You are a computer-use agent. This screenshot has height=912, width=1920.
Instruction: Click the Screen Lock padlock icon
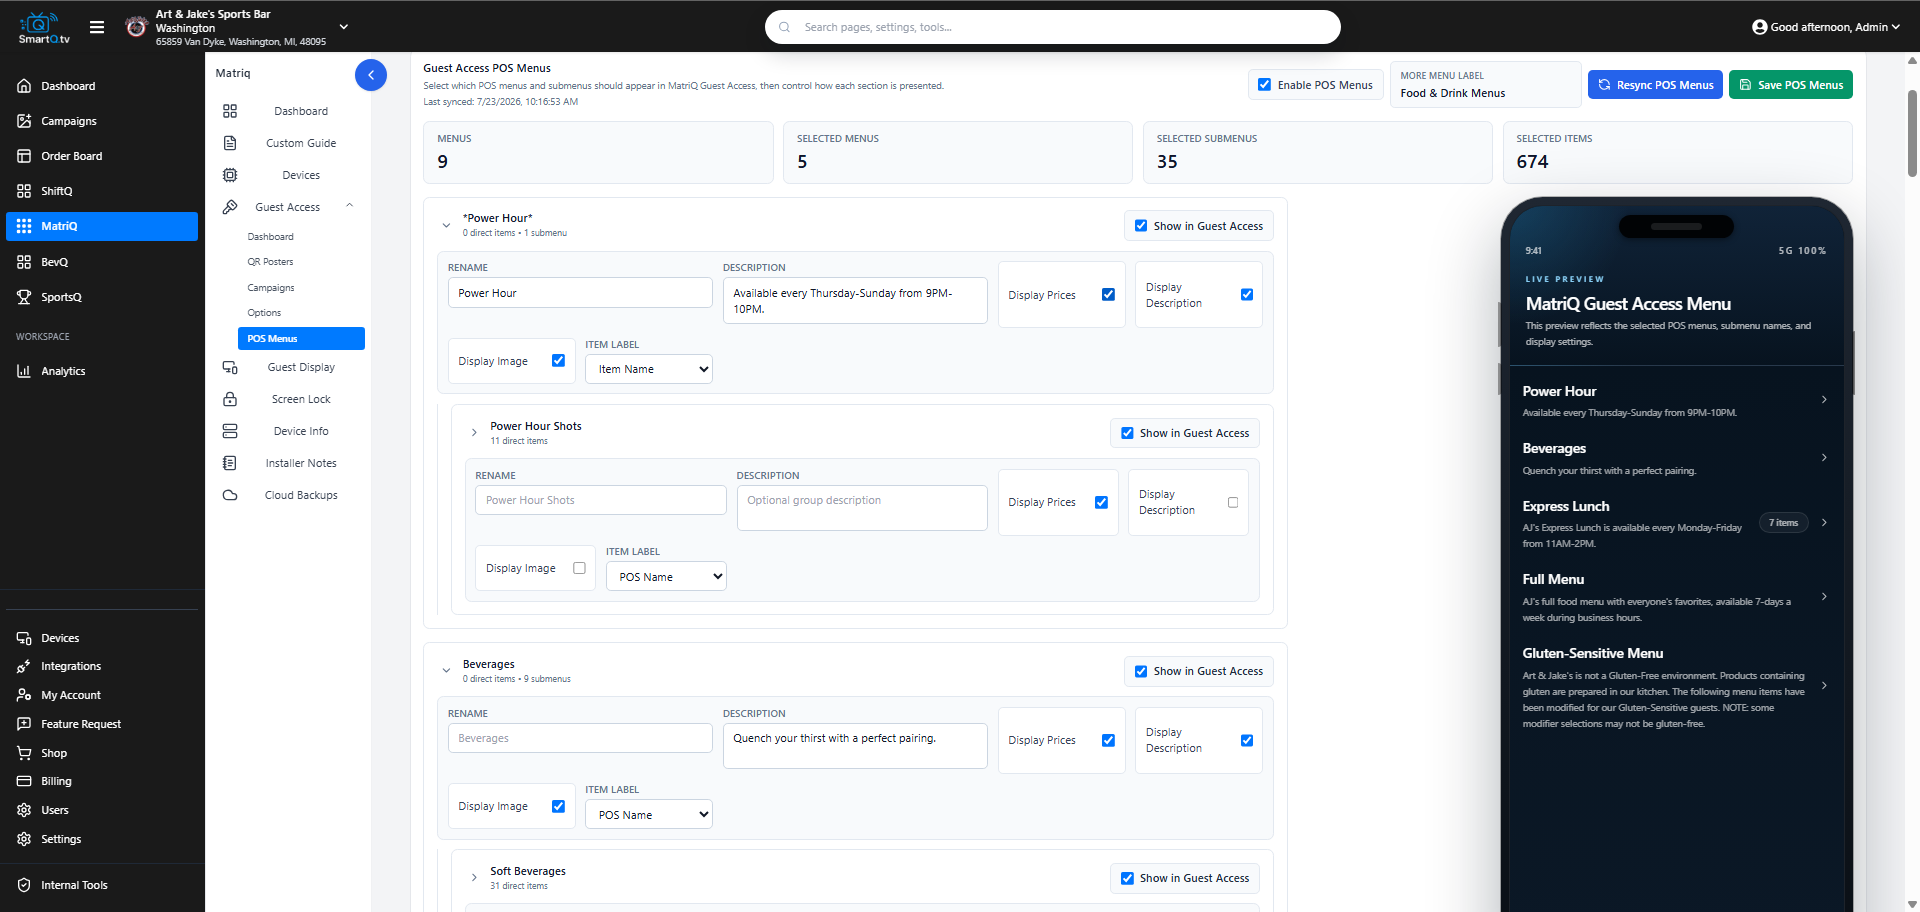(230, 399)
